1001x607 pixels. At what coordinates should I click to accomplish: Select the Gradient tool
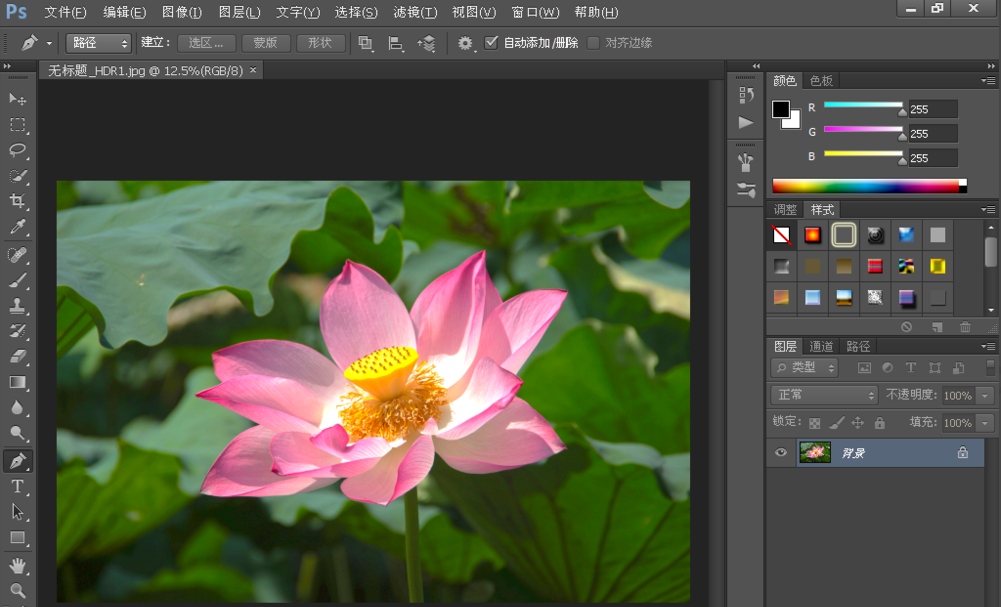[18, 382]
